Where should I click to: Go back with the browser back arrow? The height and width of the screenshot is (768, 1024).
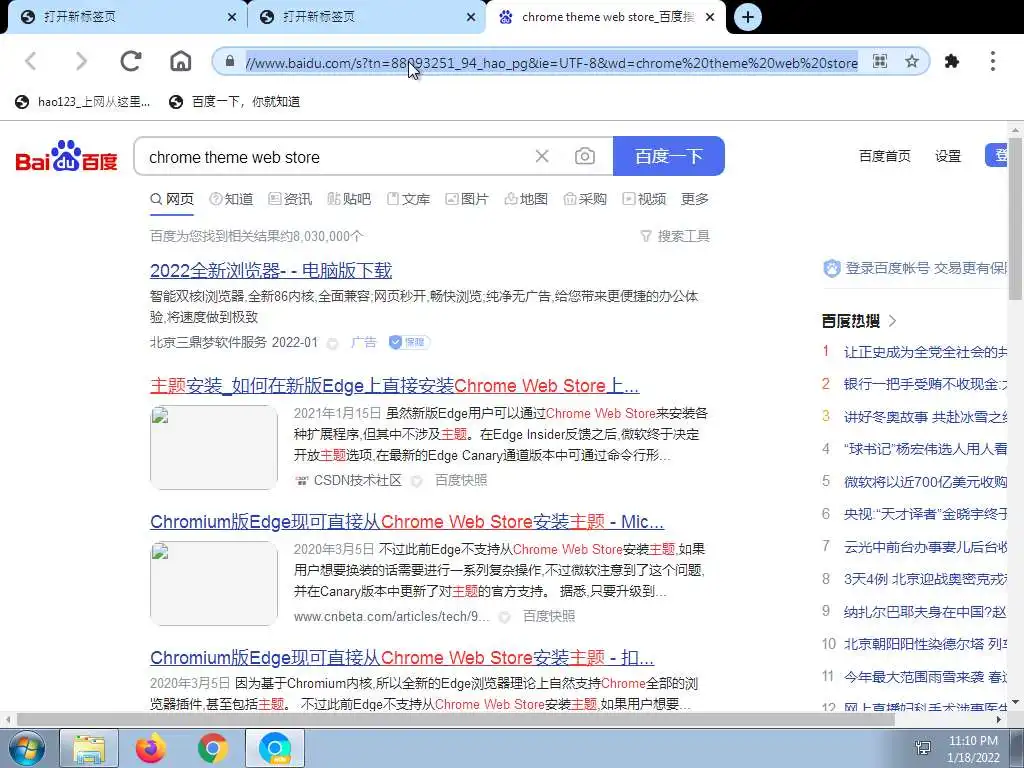point(31,61)
